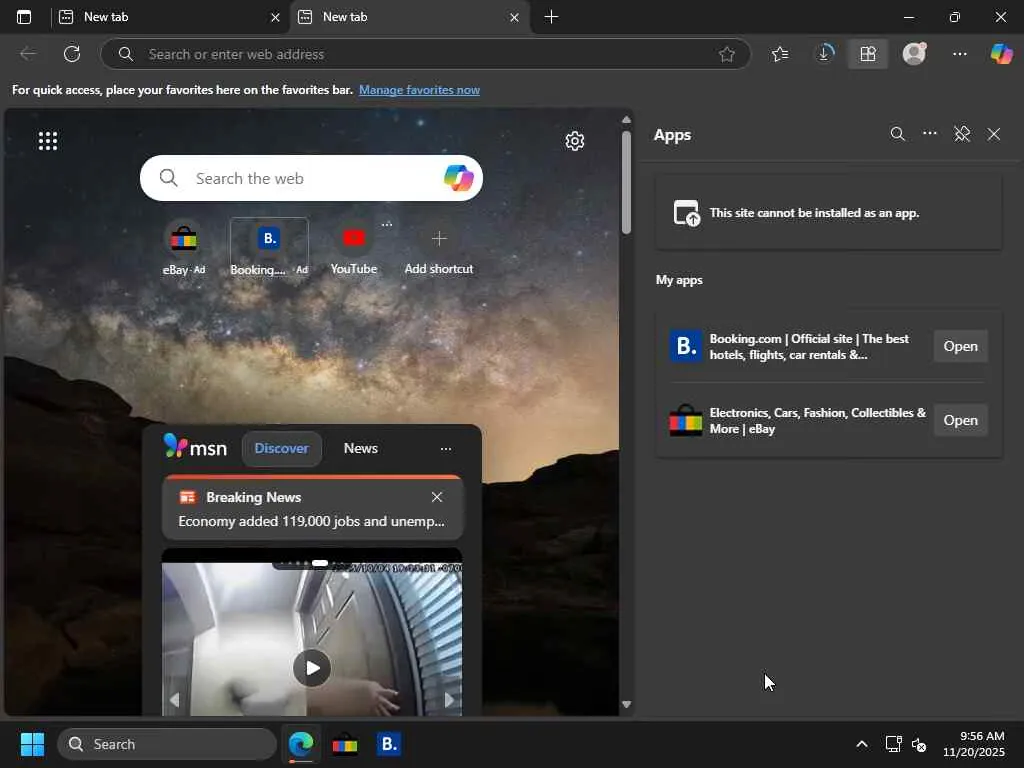Unpin the Apps side panel
This screenshot has height=768, width=1024.
[962, 134]
